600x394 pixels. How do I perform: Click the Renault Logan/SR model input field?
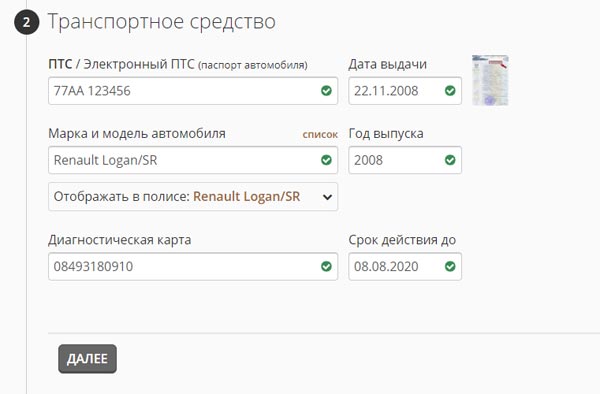coord(193,160)
